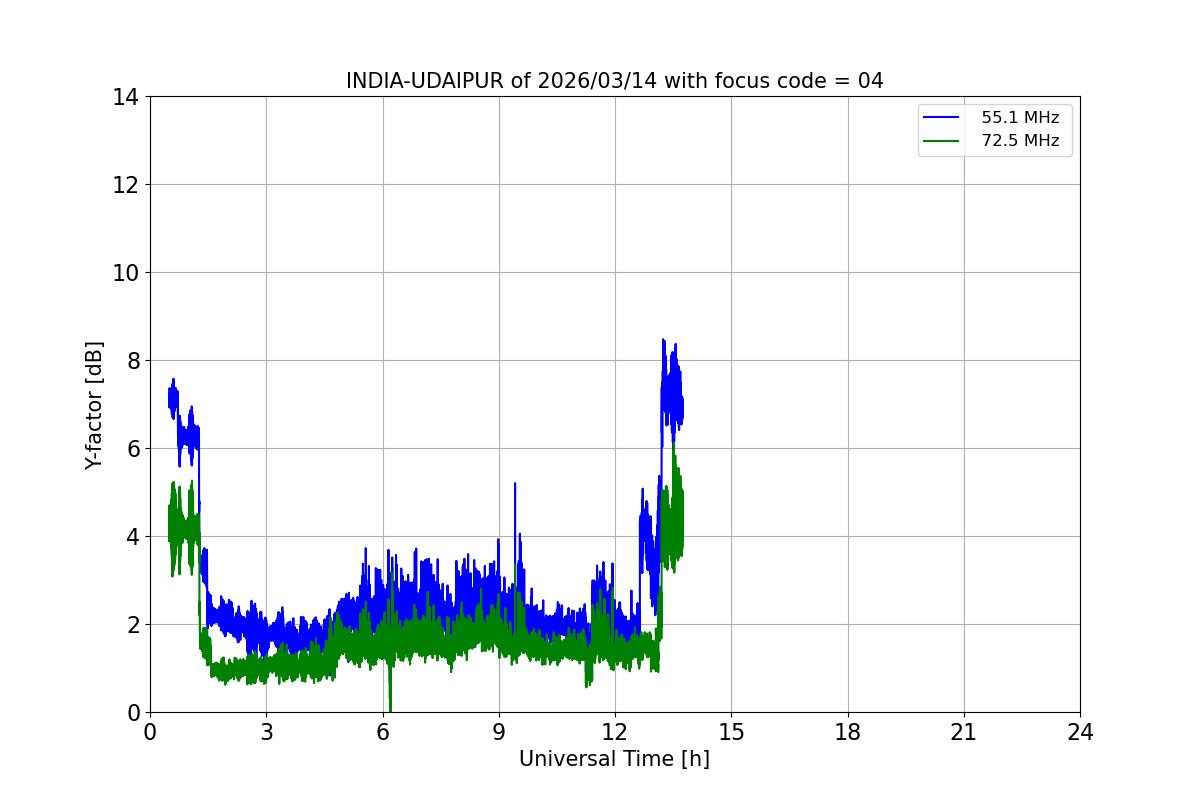Image resolution: width=1200 pixels, height=800 pixels.
Task: Click the x-axis tick label '21'
Action: (964, 732)
